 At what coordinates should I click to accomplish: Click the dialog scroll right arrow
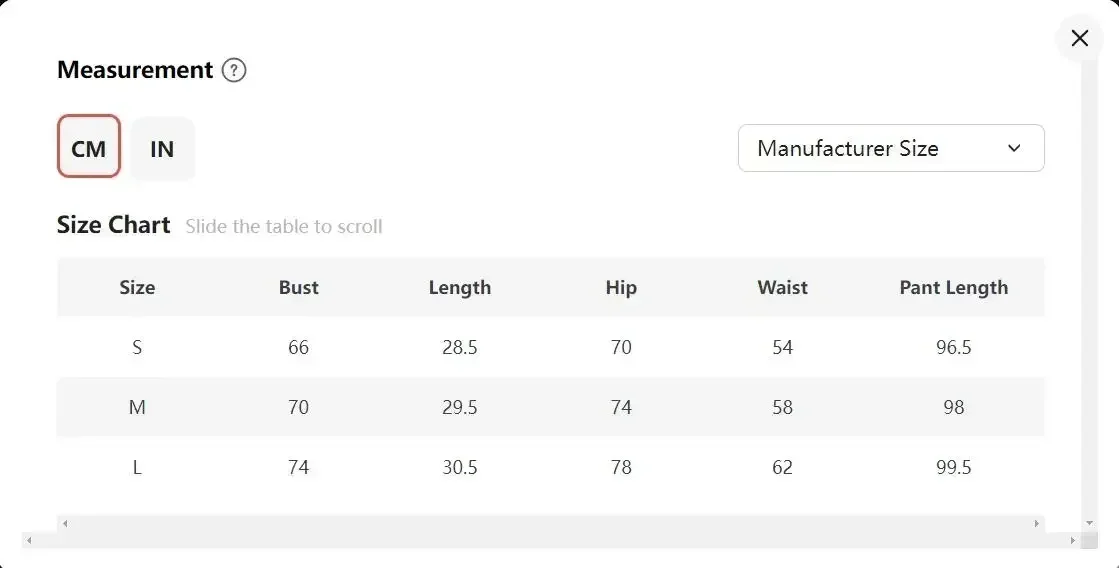coord(1072,541)
